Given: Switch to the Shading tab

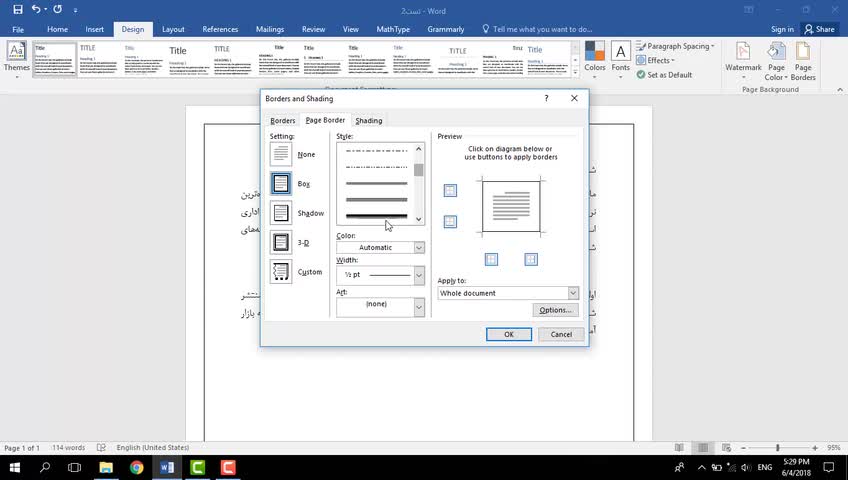Looking at the screenshot, I should click(369, 121).
